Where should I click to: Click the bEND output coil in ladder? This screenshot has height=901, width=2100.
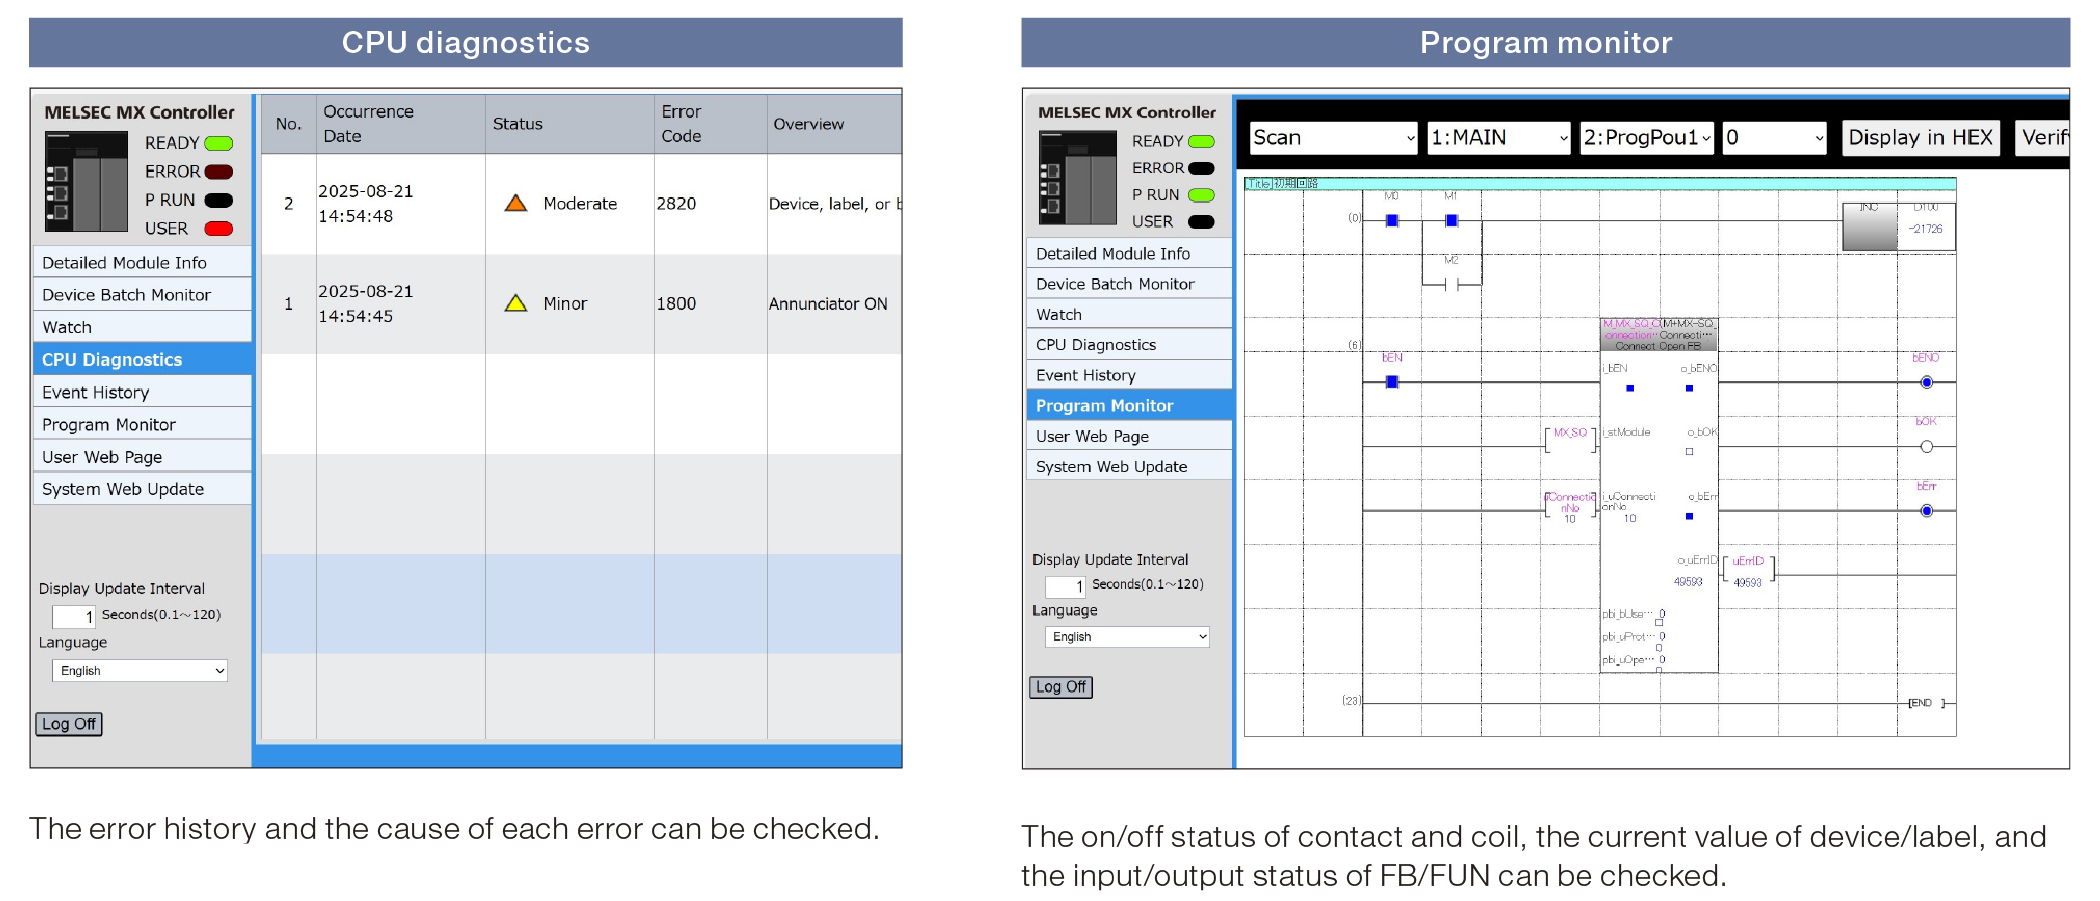[x=1926, y=382]
